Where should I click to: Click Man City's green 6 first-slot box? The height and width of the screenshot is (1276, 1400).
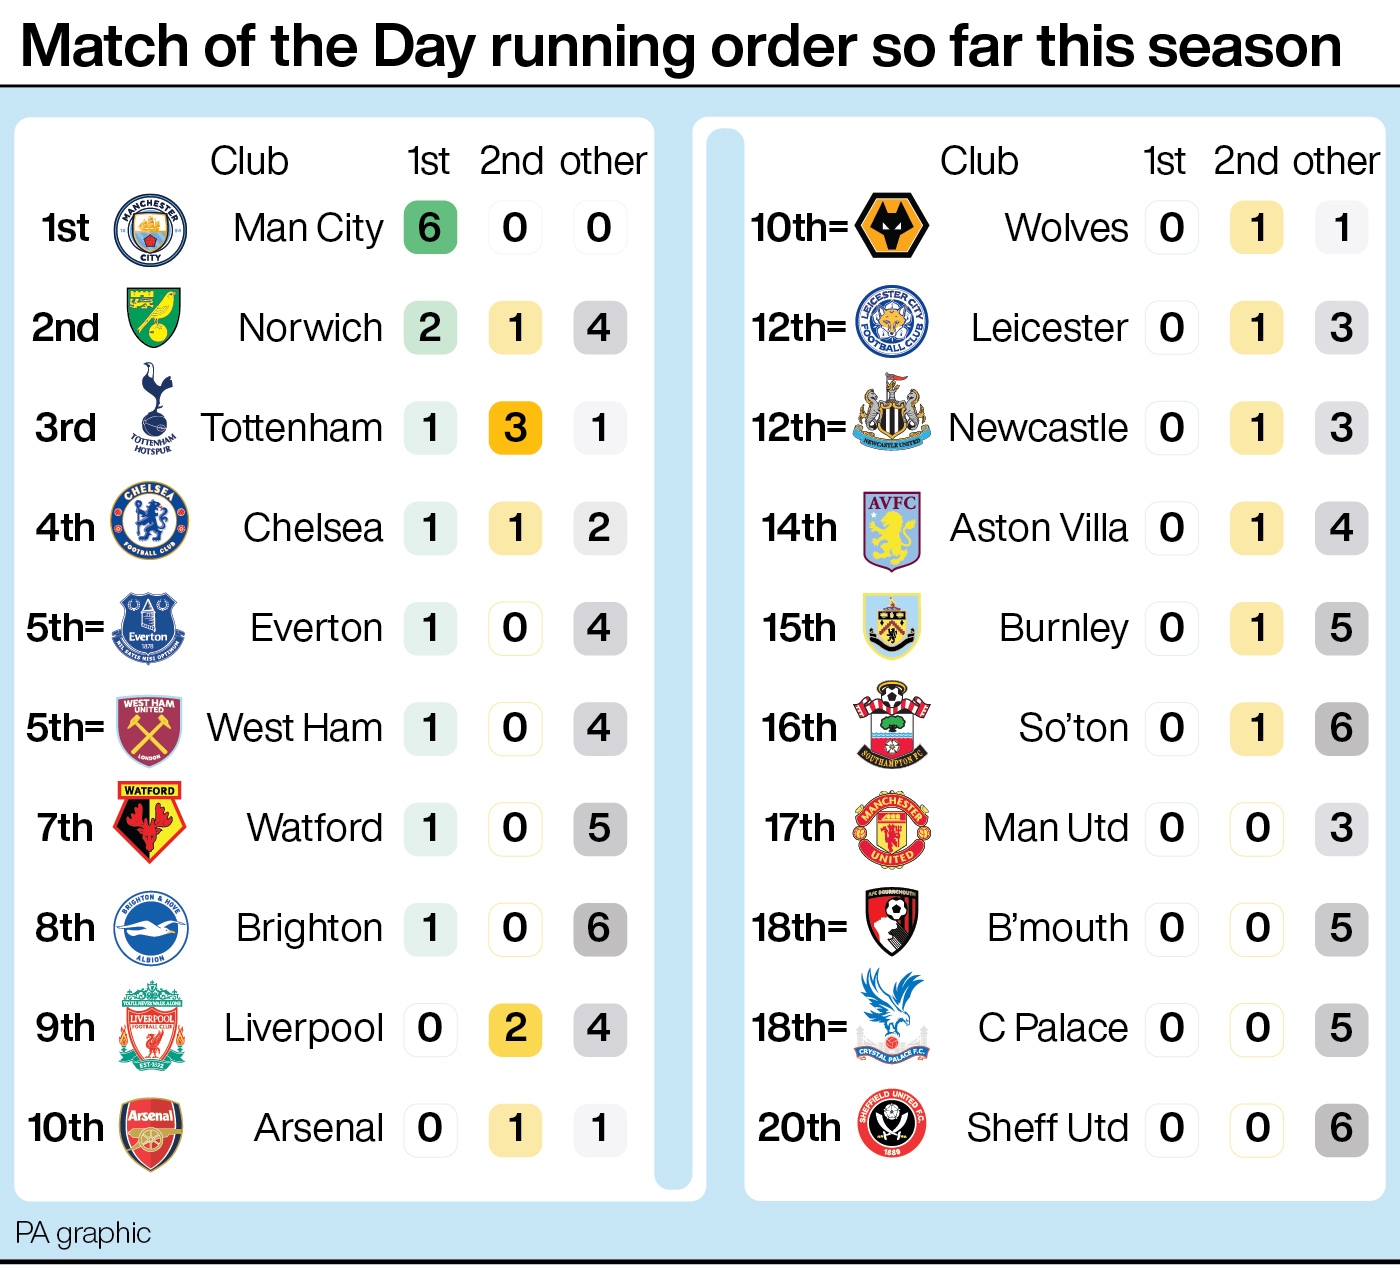point(430,228)
